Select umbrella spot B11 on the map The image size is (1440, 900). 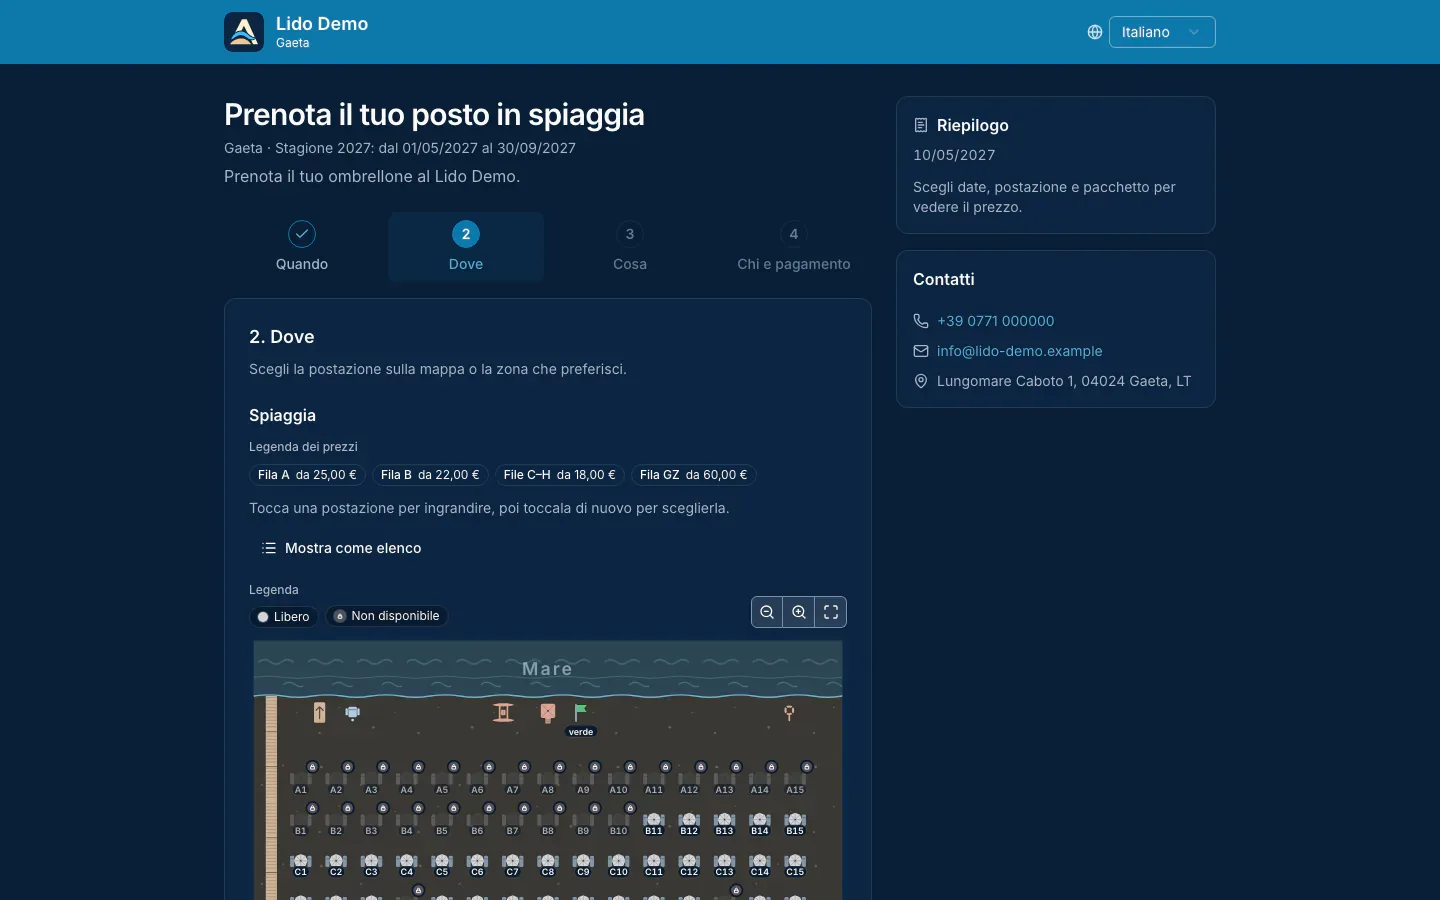(654, 824)
